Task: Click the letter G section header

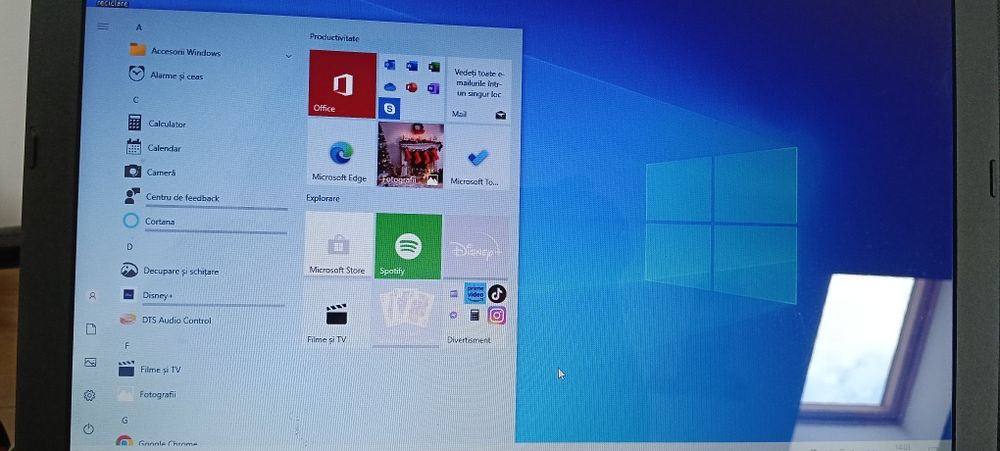Action: (x=124, y=420)
